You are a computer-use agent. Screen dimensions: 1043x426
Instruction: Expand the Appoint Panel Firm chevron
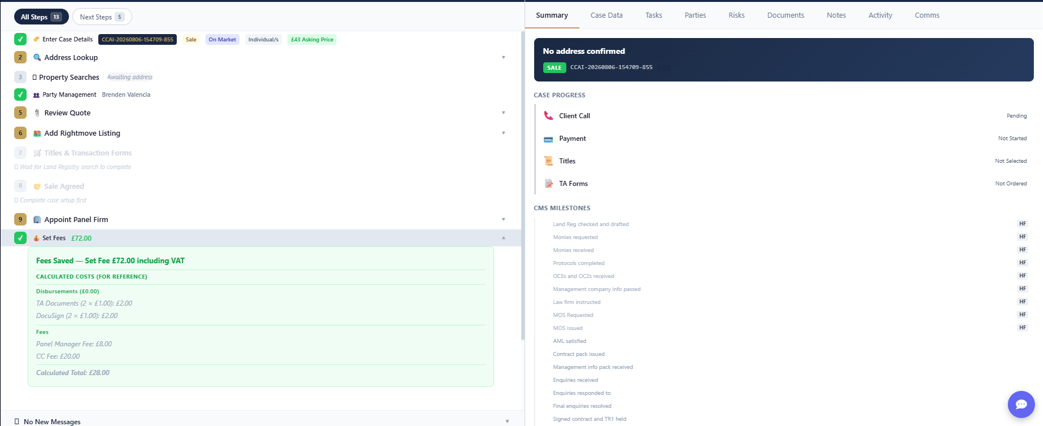coord(504,220)
